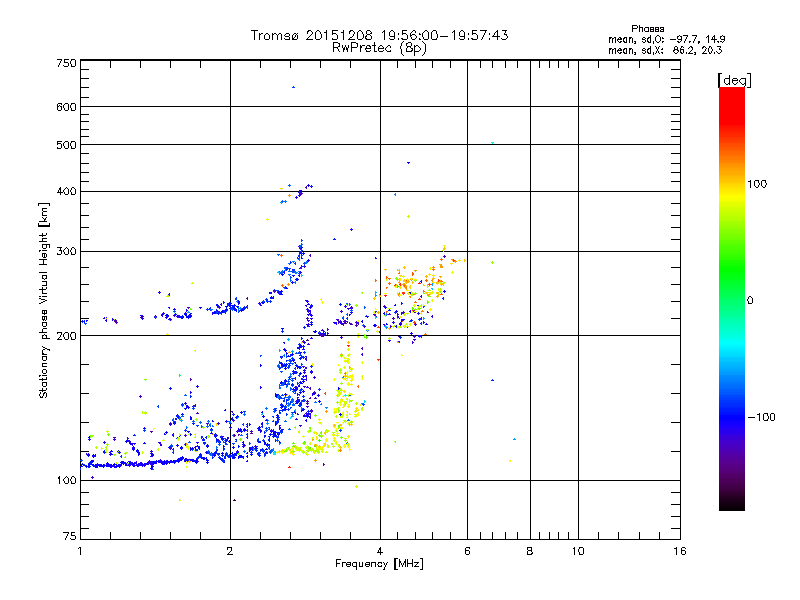Click the x-axis tick label '16'
Image resolution: width=800 pixels, height=600 pixels.
(680, 552)
